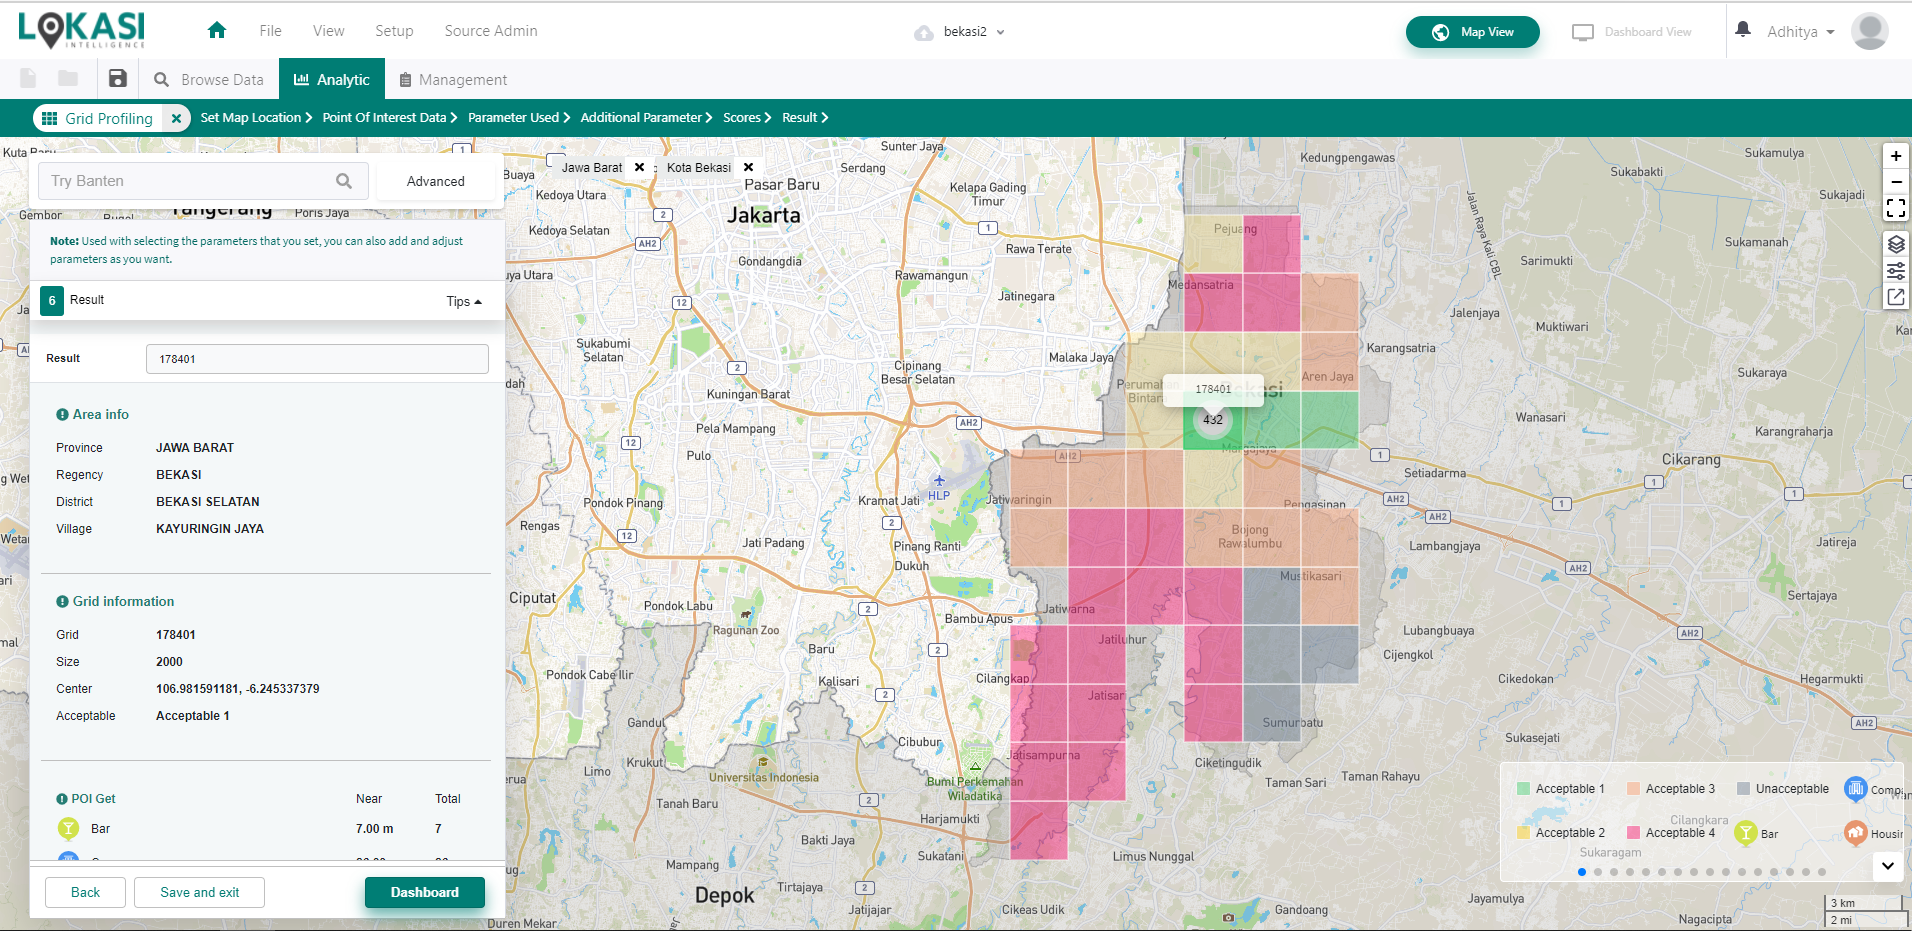This screenshot has height=931, width=1912.
Task: Click the Area info icon
Action: pos(62,414)
